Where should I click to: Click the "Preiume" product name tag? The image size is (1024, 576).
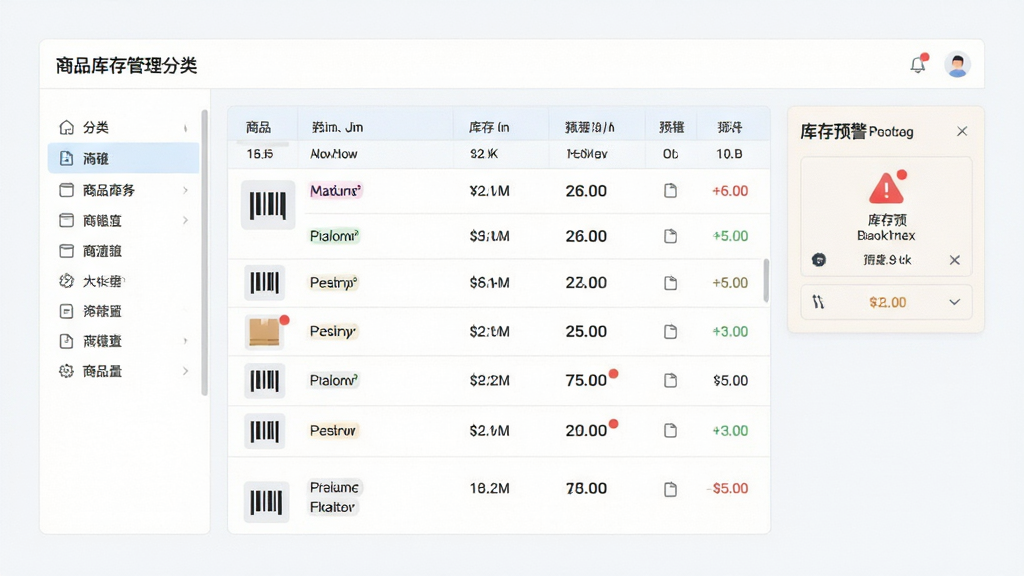pyautogui.click(x=334, y=487)
